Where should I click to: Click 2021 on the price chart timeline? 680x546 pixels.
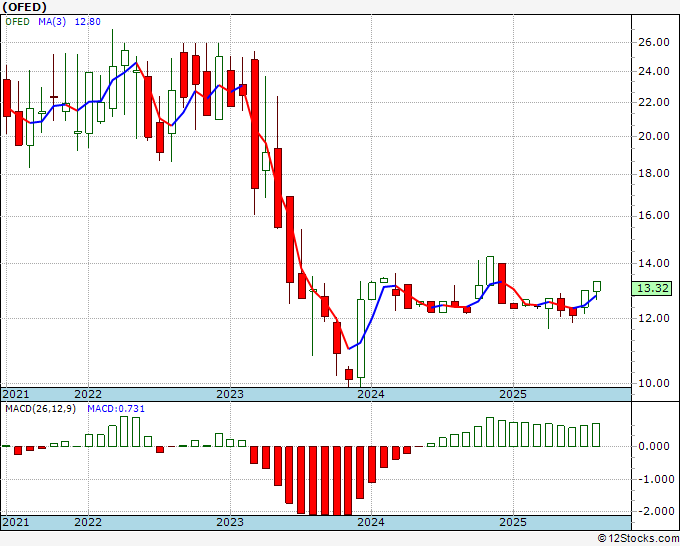16,394
